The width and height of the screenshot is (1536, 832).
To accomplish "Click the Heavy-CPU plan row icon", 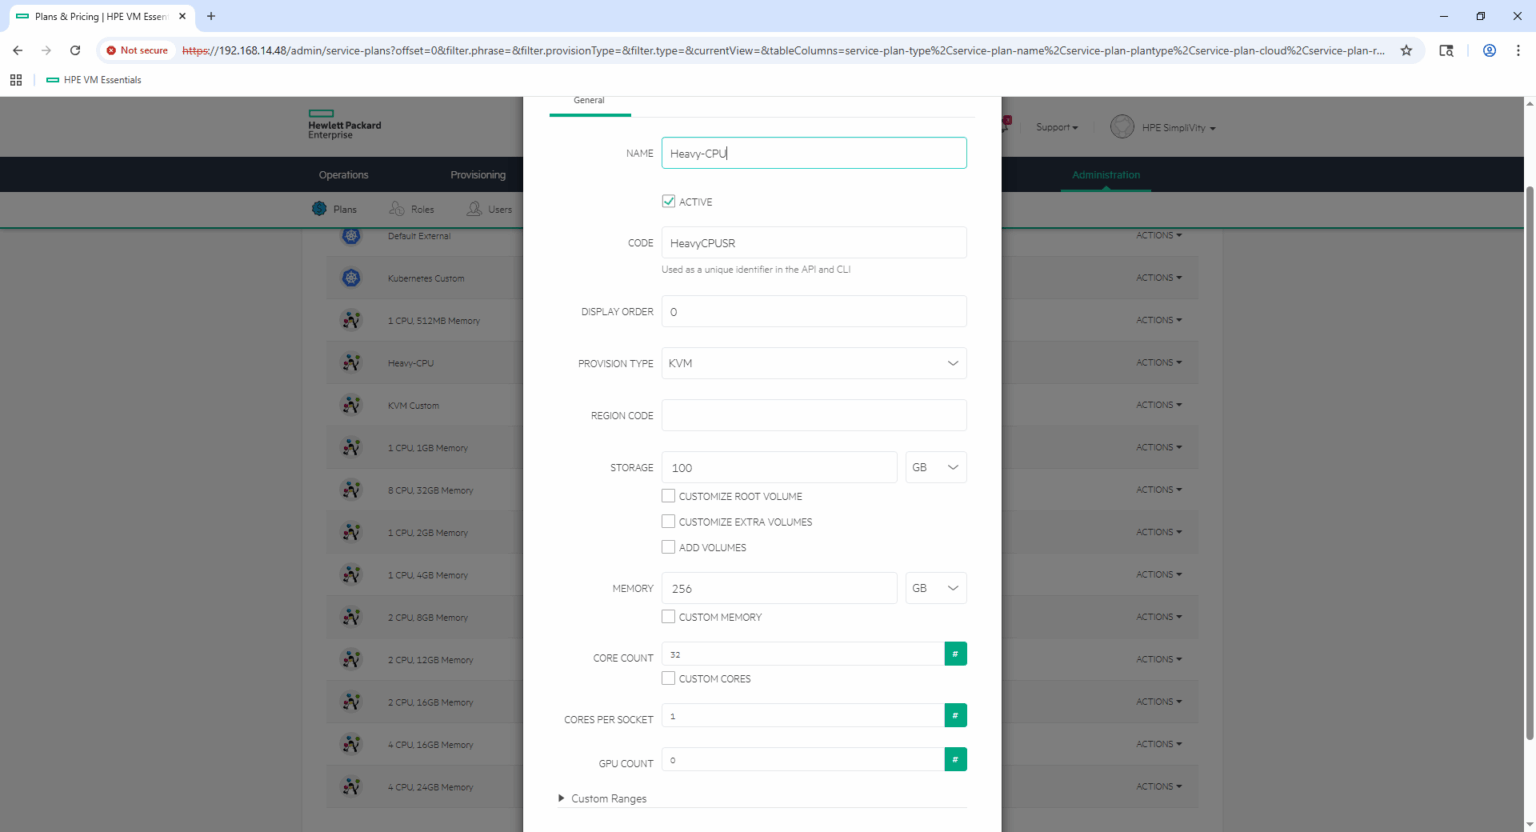I will pos(351,363).
